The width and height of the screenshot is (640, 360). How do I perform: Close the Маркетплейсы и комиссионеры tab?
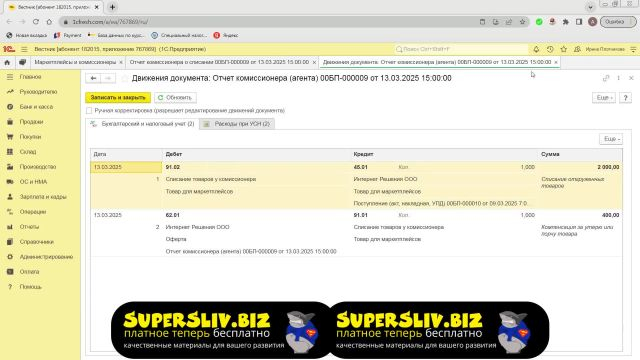121,62
